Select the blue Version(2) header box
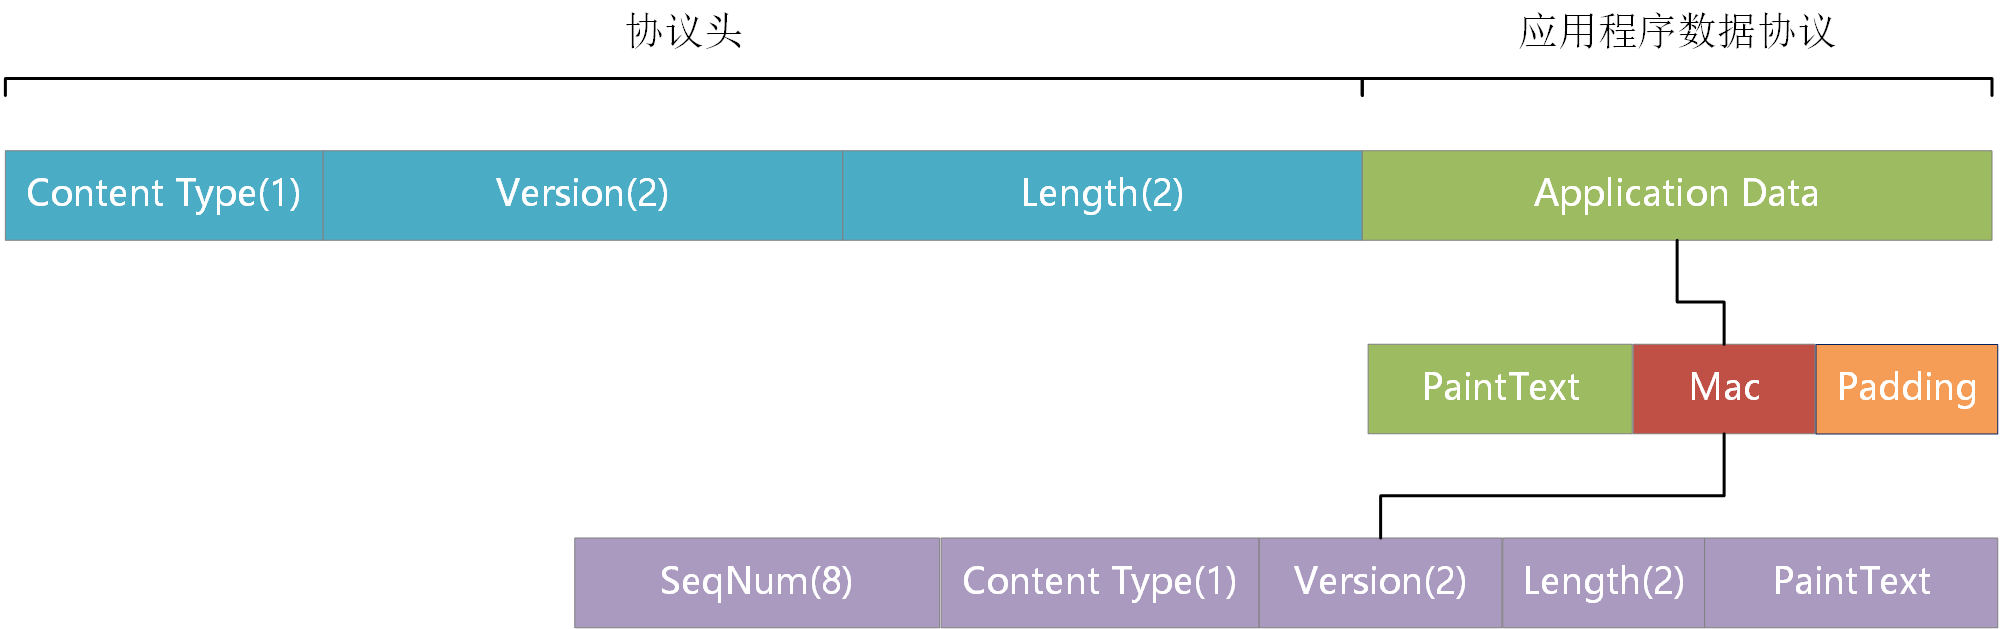Viewport: 2002px width, 629px height. 582,195
